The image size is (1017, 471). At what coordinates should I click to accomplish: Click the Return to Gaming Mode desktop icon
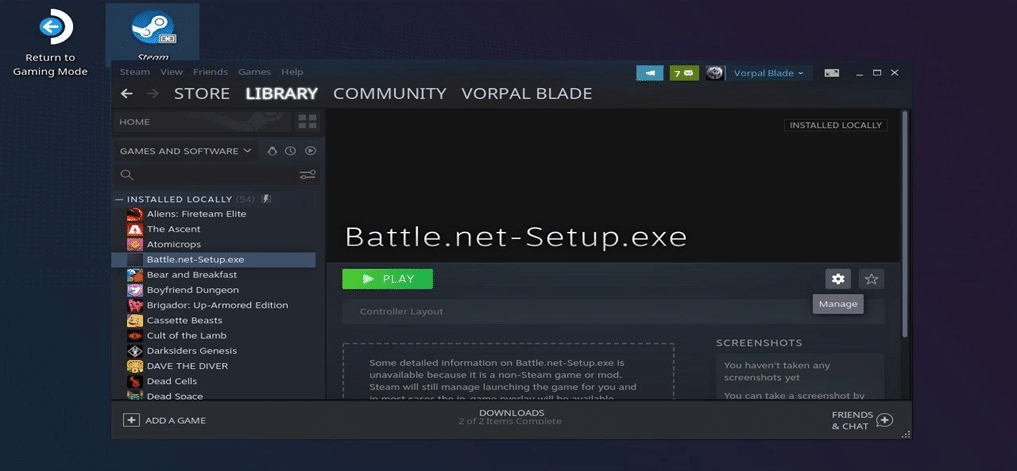[51, 43]
